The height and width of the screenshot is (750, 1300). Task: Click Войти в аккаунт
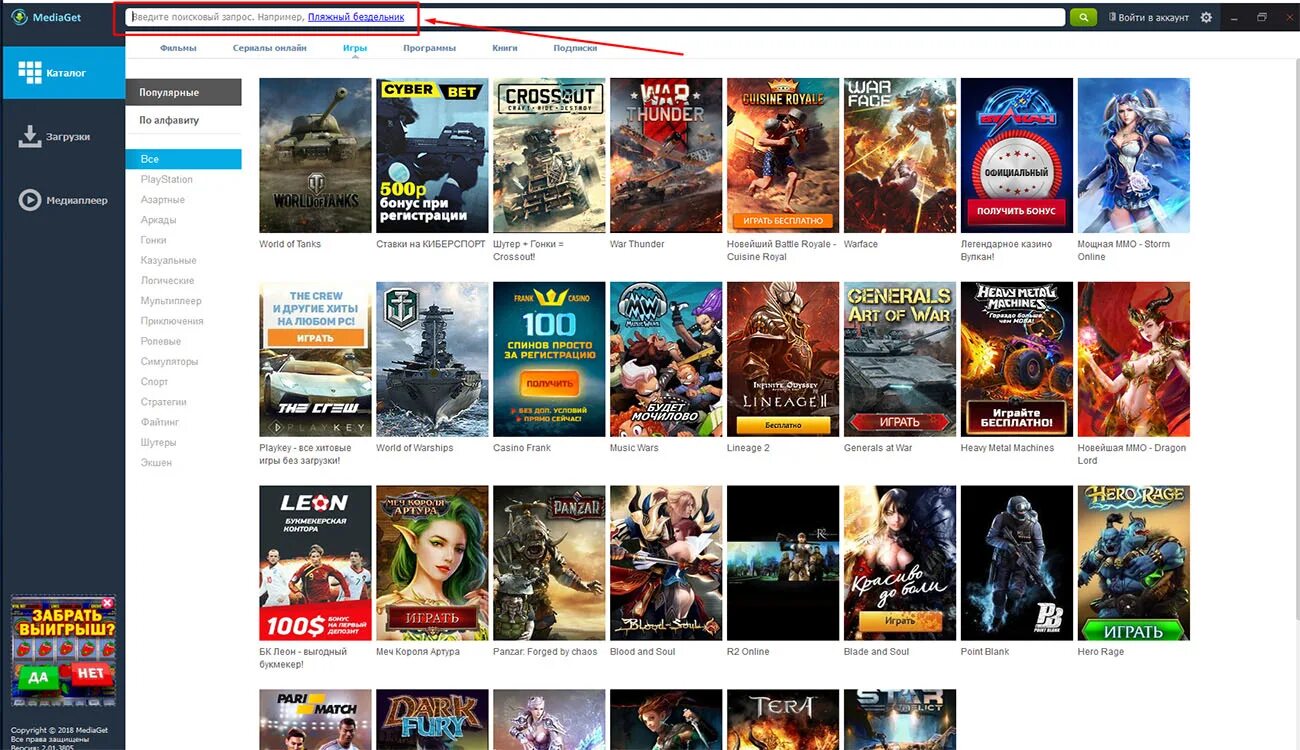tap(1148, 17)
